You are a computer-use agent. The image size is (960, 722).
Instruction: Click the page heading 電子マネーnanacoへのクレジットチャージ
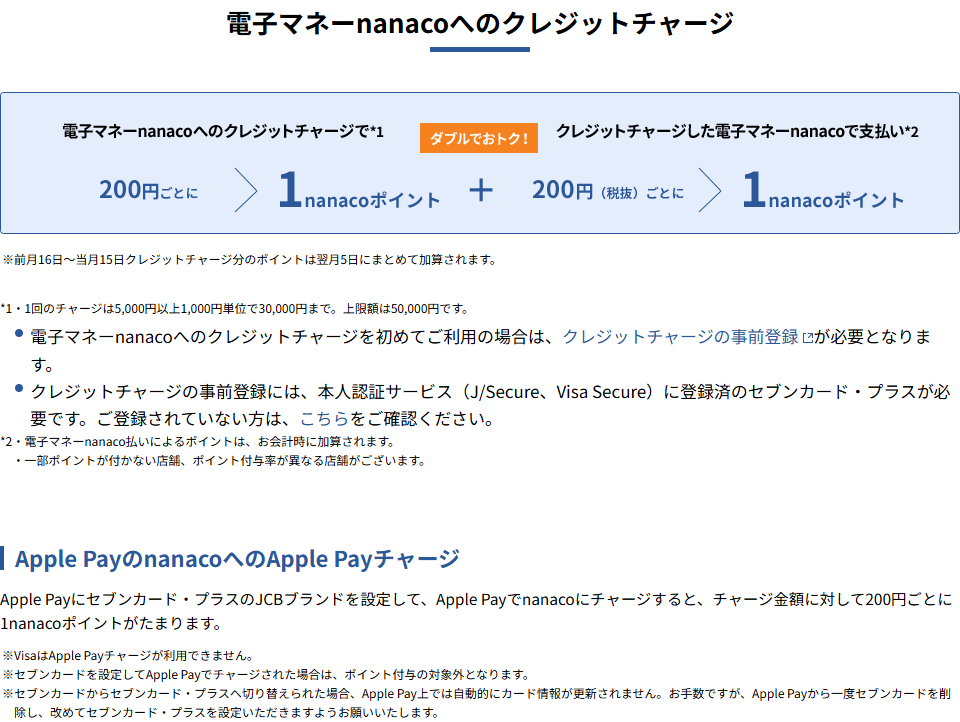pyautogui.click(x=480, y=24)
